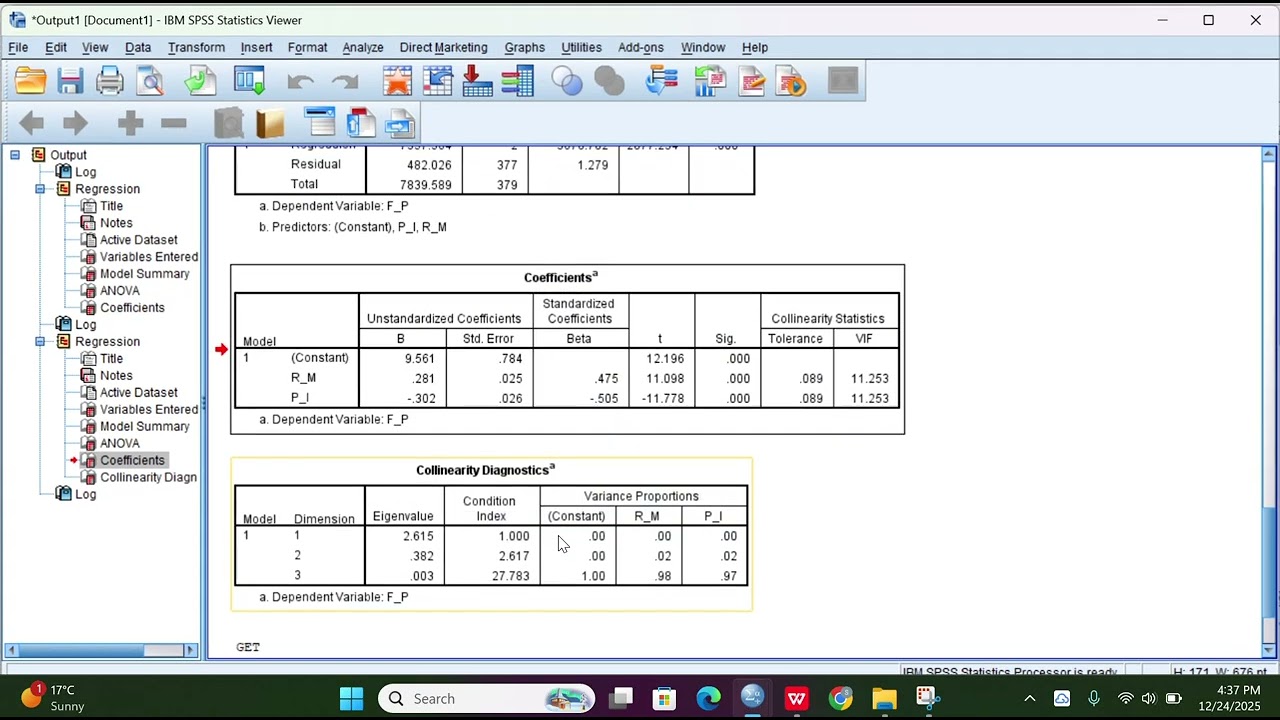This screenshot has width=1280, height=720.
Task: Open the Direct Marketing menu
Action: click(443, 47)
